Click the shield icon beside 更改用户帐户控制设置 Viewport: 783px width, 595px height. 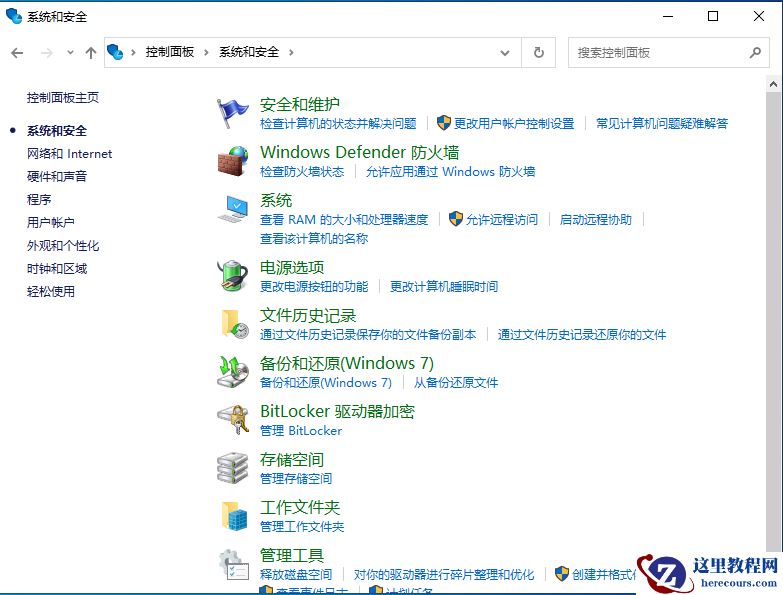pos(443,123)
